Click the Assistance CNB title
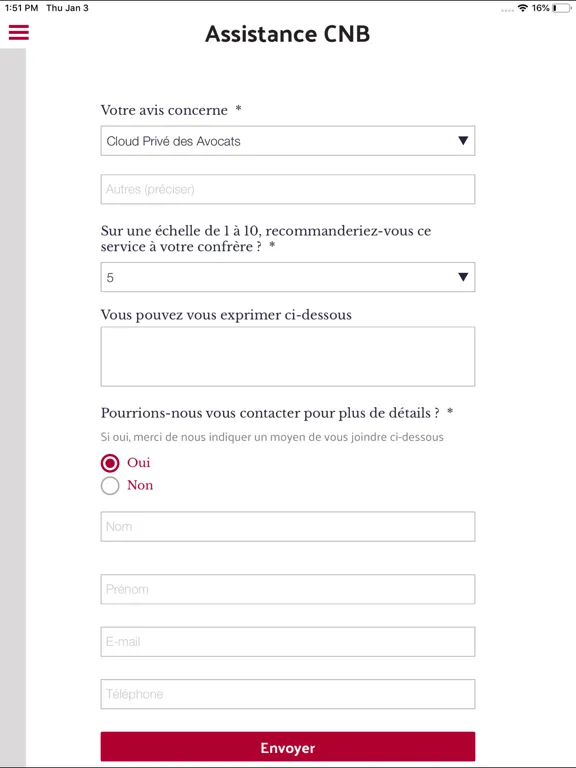 click(x=288, y=34)
